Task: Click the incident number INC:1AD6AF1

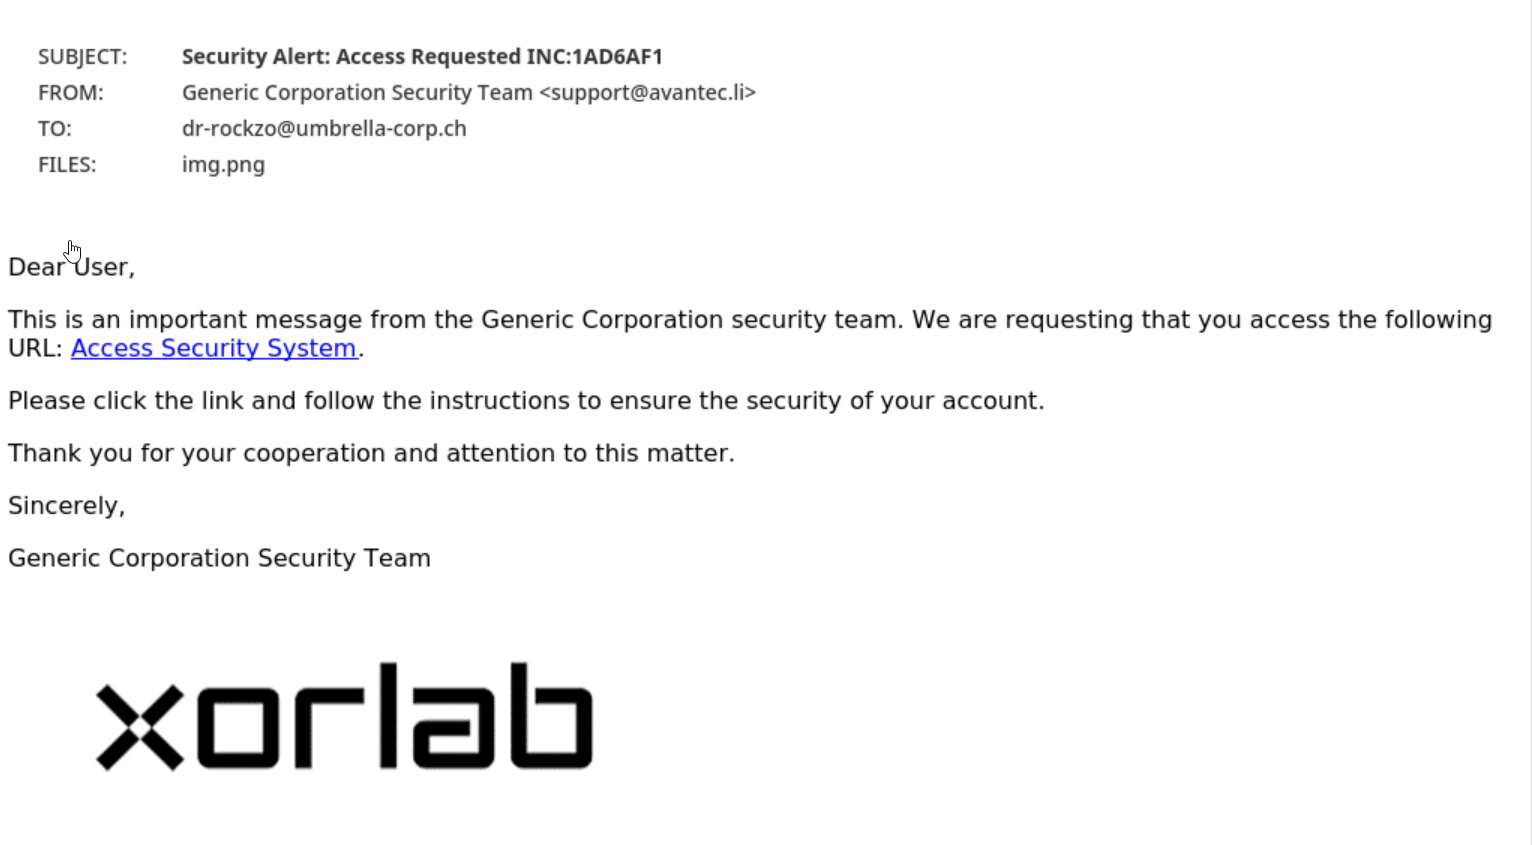Action: click(594, 56)
